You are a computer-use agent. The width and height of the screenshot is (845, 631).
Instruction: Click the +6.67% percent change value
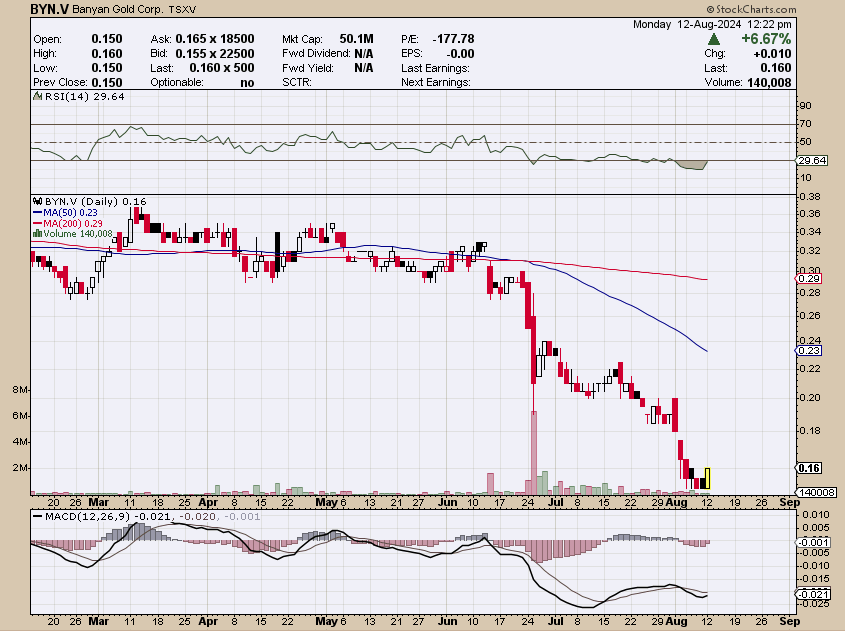pos(766,39)
